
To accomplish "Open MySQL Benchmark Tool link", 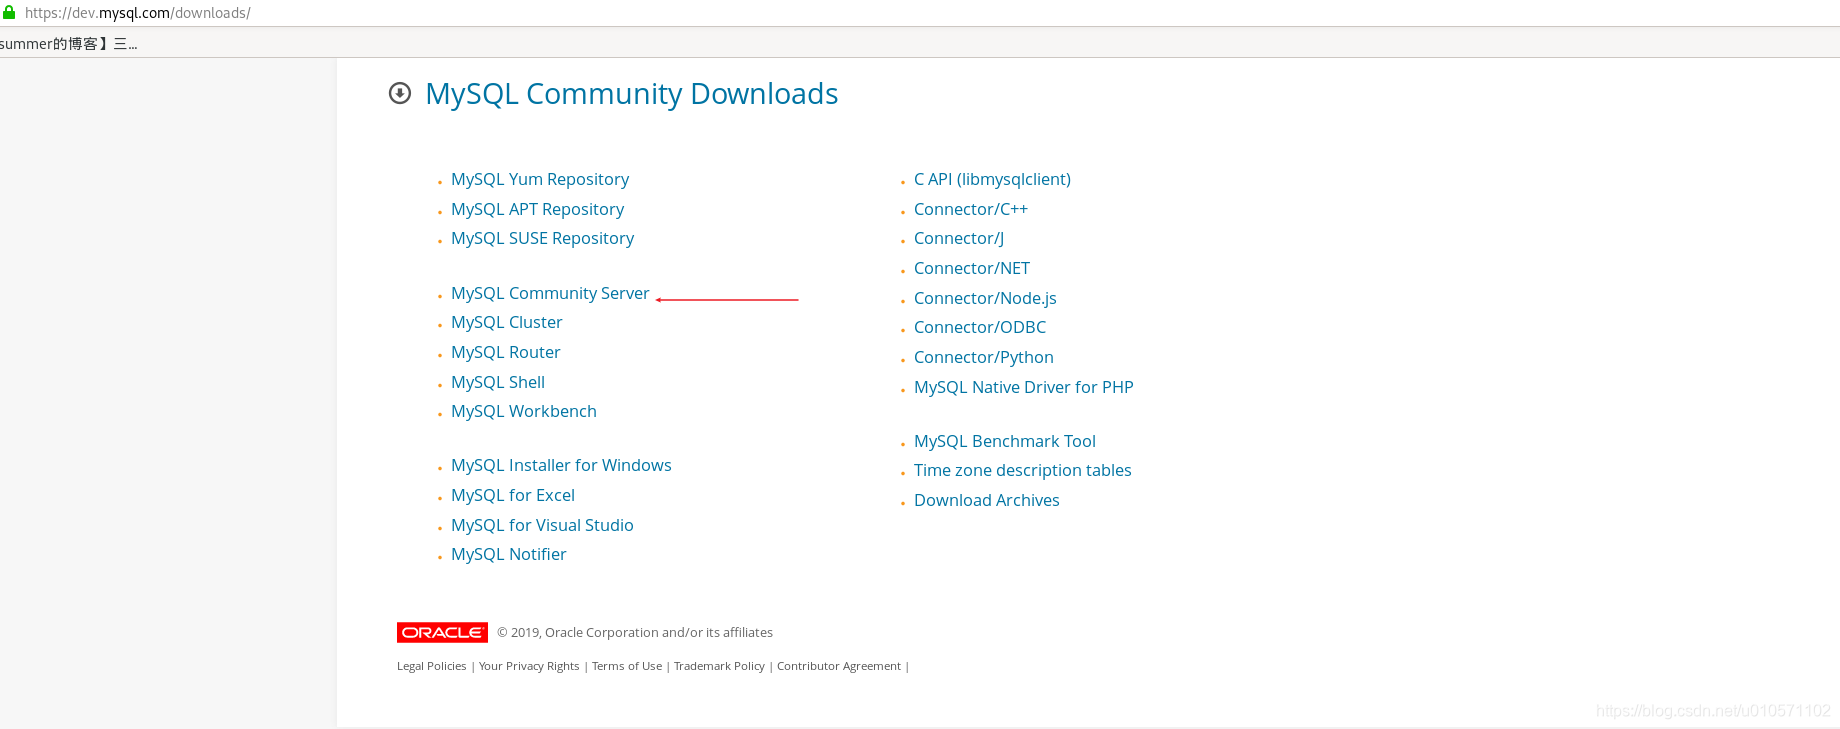I will pos(1005,441).
